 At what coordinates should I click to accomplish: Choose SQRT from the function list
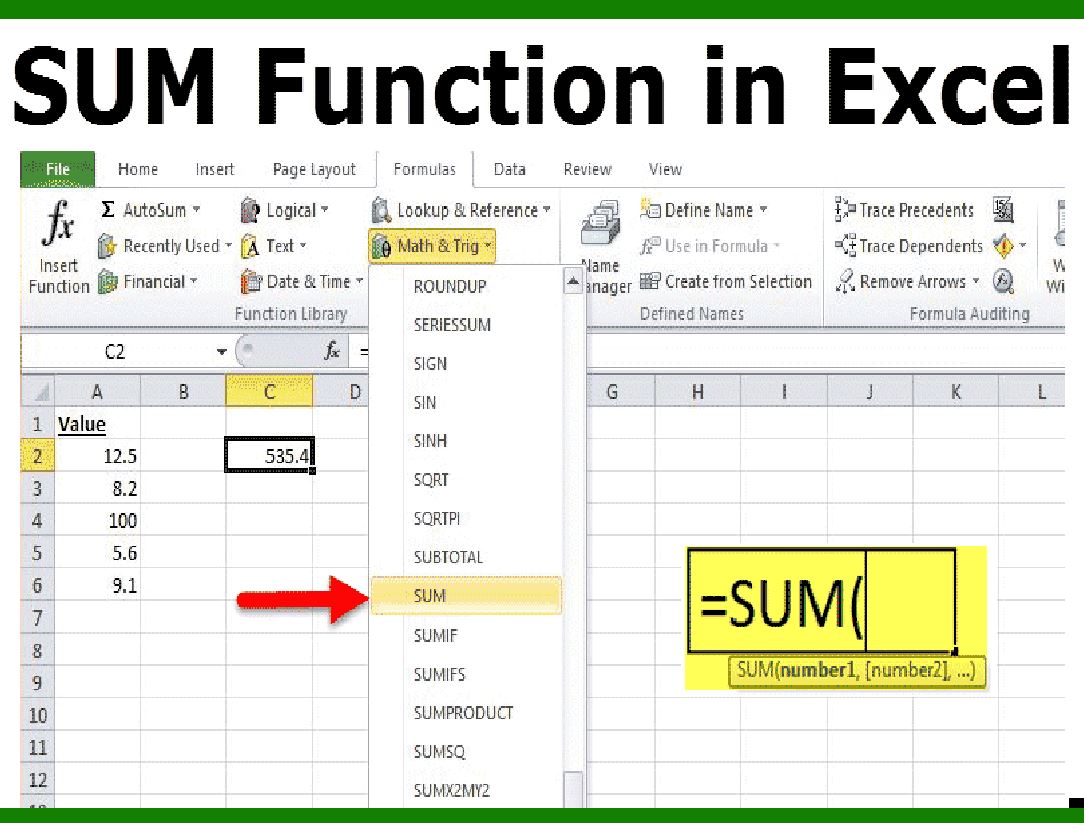tap(466, 480)
